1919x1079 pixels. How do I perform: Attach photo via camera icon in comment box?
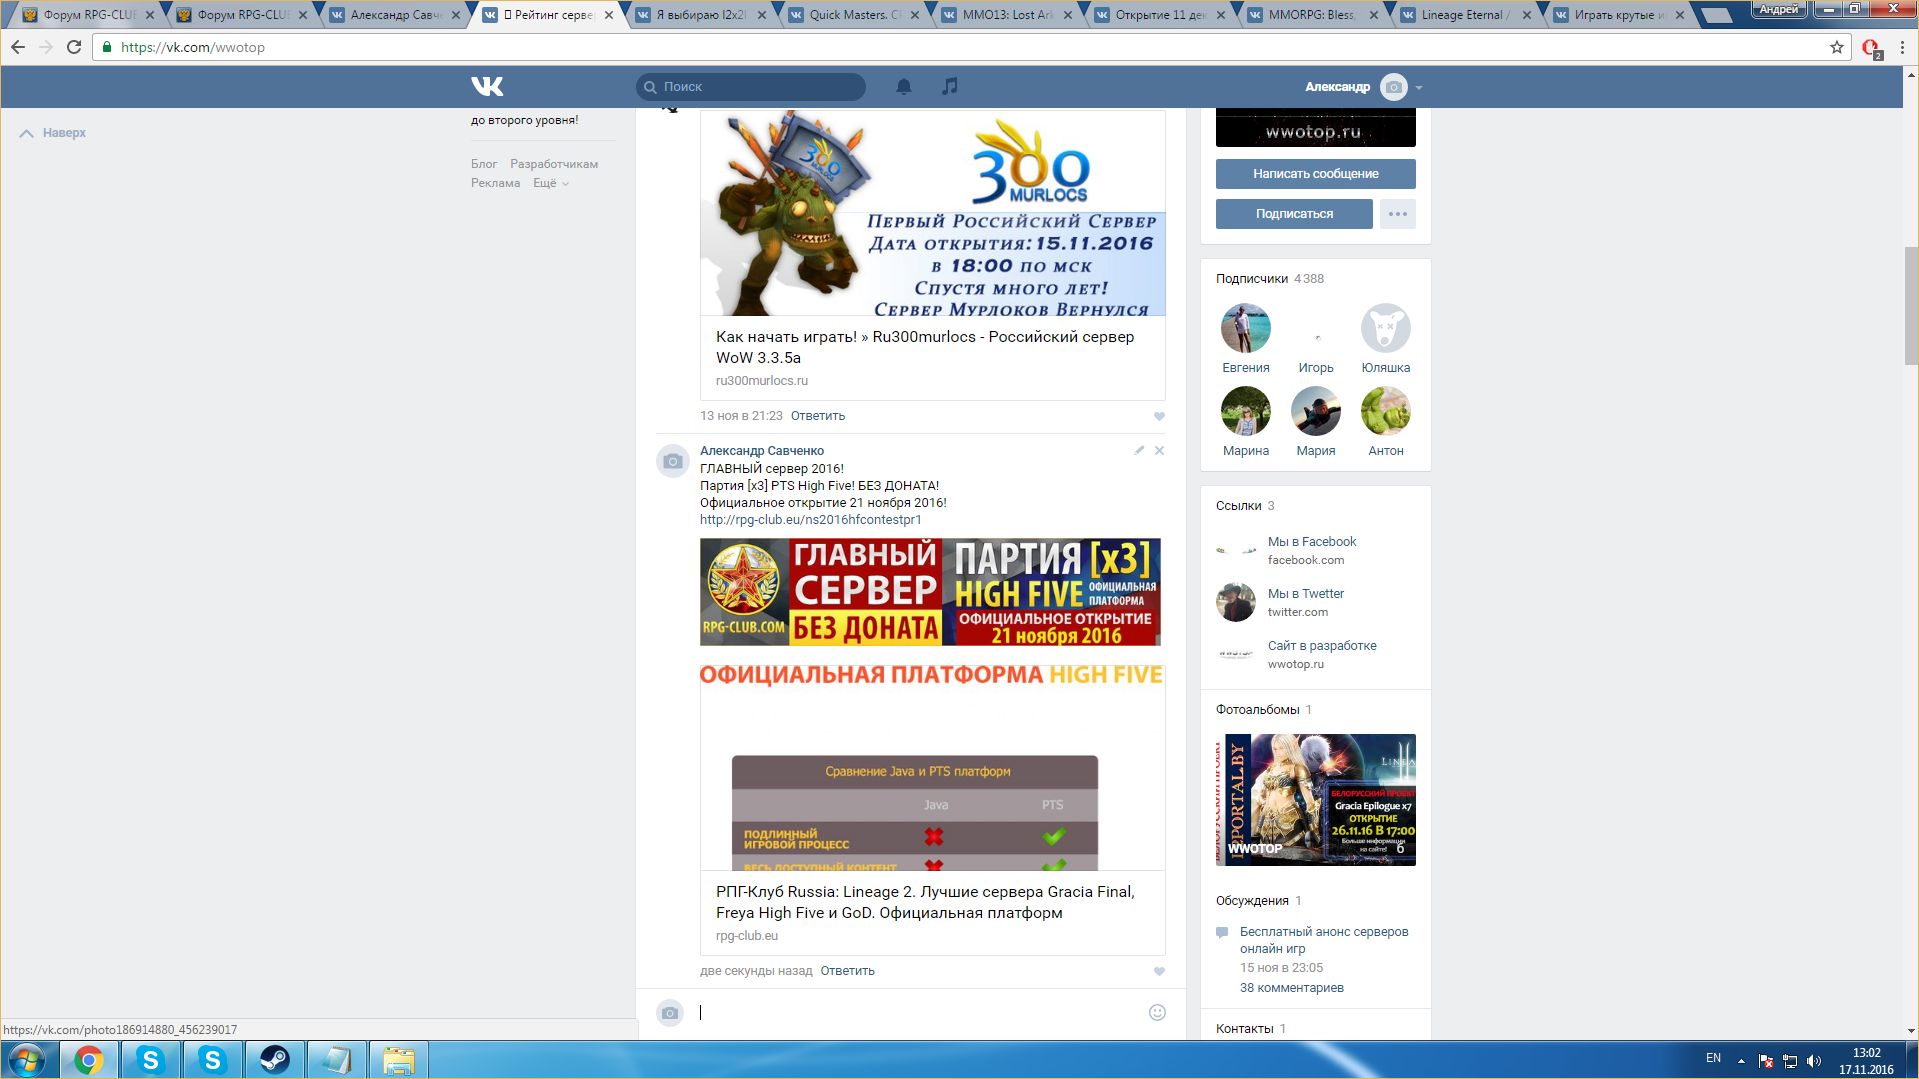point(671,1013)
